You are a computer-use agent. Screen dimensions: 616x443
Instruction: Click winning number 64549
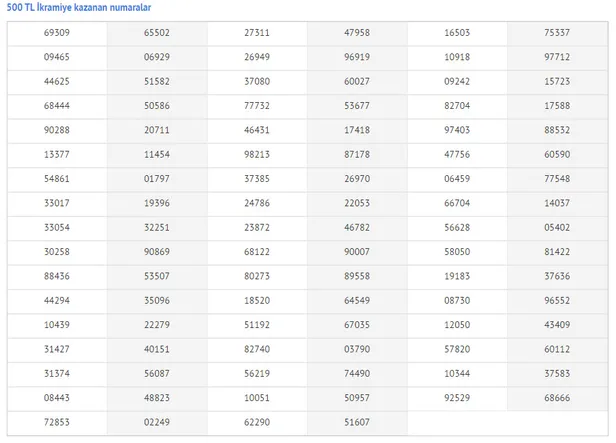pos(357,301)
